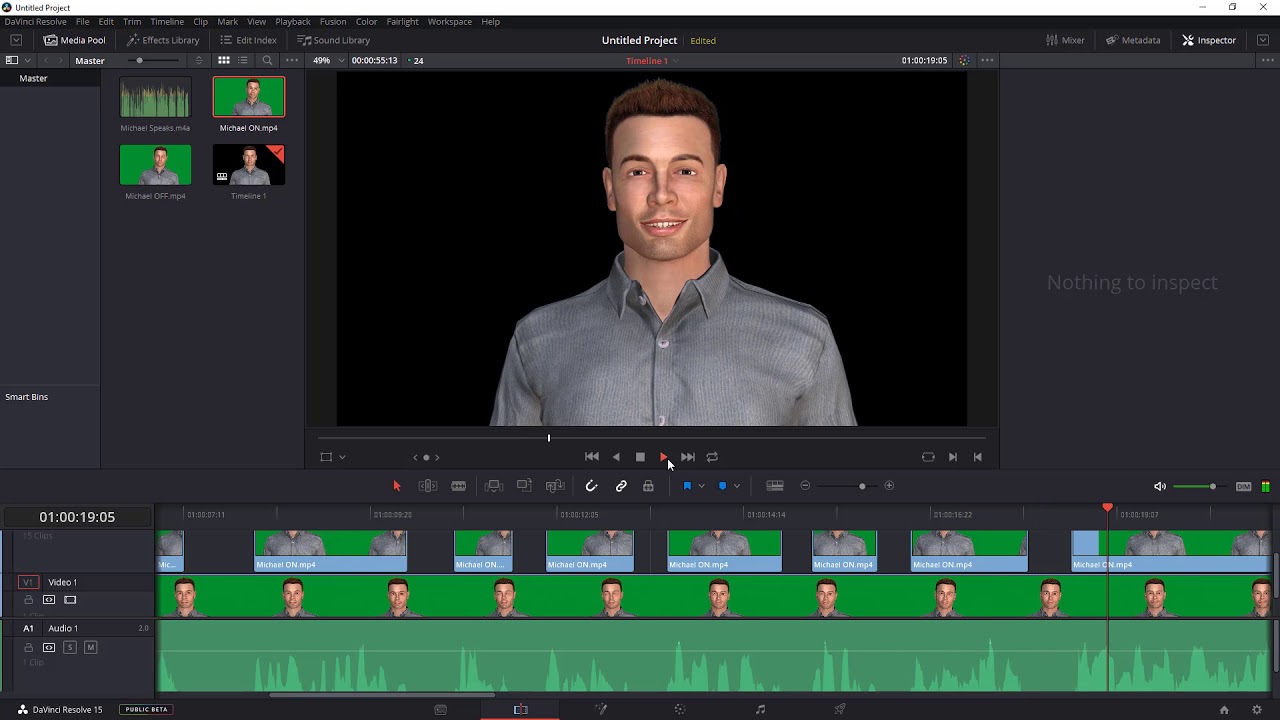Viewport: 1280px width, 720px height.
Task: Open timeline view options icon
Action: 775,486
